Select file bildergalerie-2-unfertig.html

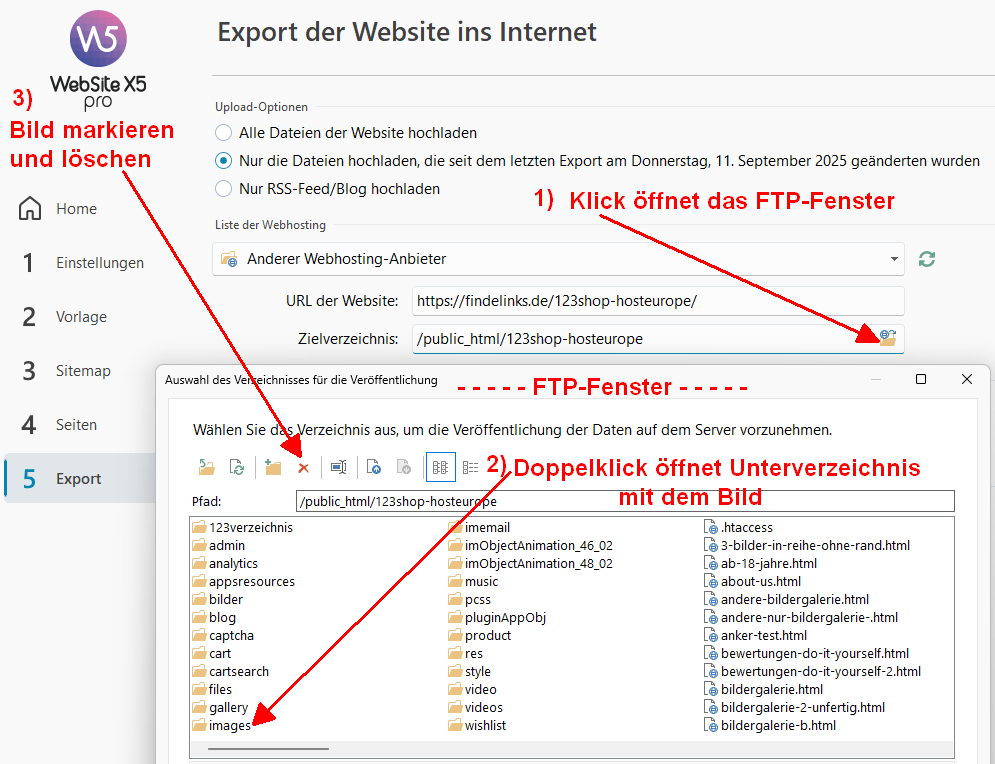[x=794, y=708]
